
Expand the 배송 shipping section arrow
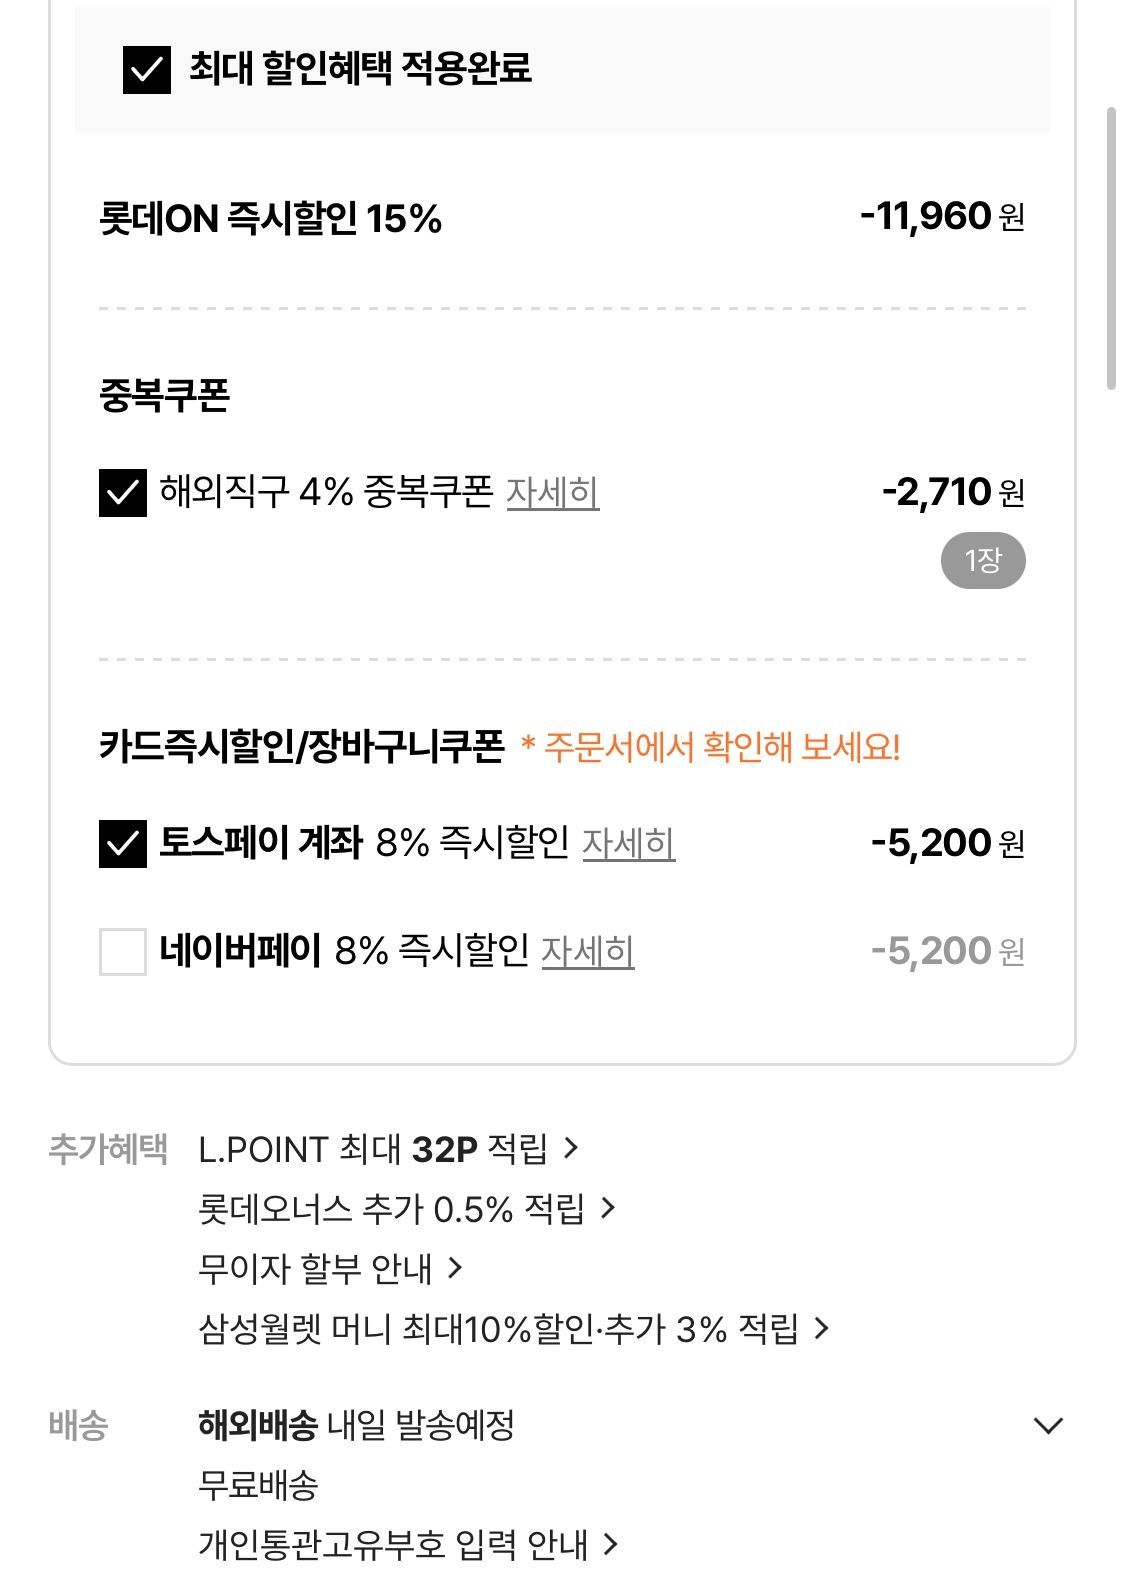click(1048, 1425)
